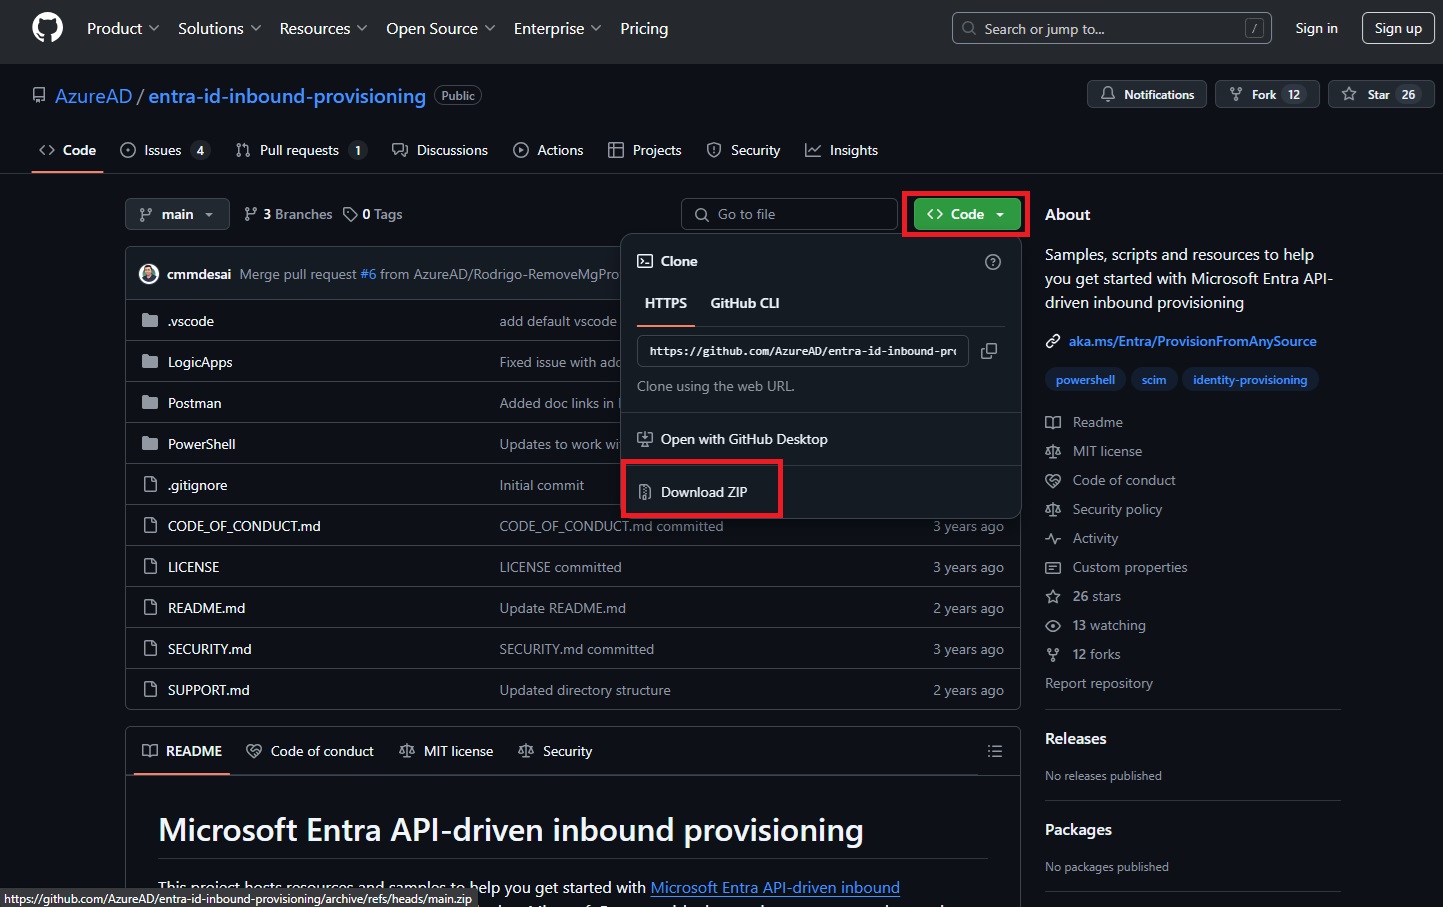This screenshot has height=907, width=1443.
Task: Open the GitHub home logo
Action: pos(47,27)
